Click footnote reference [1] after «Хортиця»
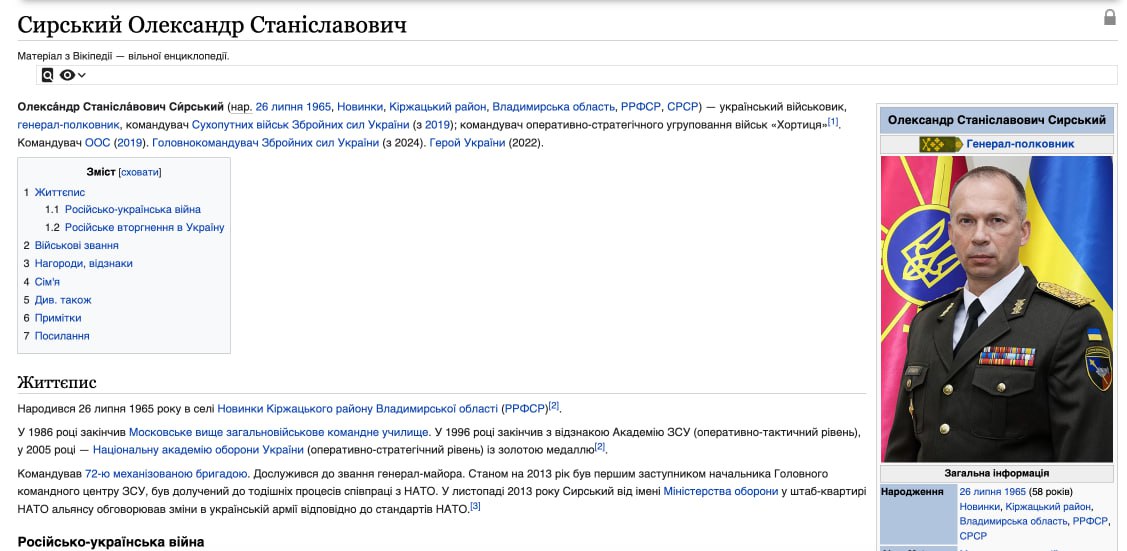Image resolution: width=1127 pixels, height=551 pixels. [x=833, y=122]
